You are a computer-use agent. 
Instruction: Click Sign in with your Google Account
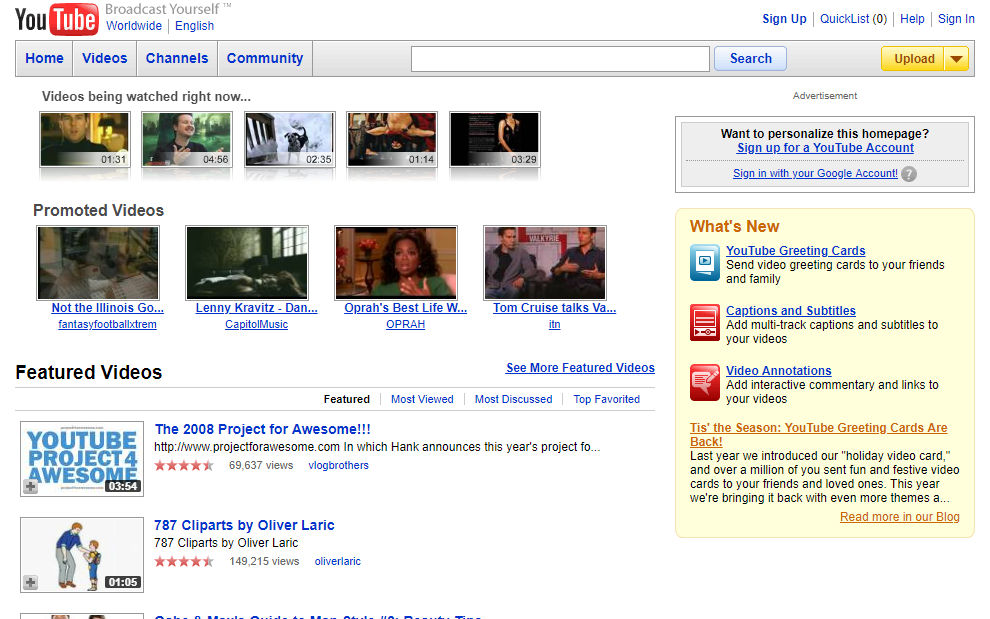pyautogui.click(x=815, y=174)
